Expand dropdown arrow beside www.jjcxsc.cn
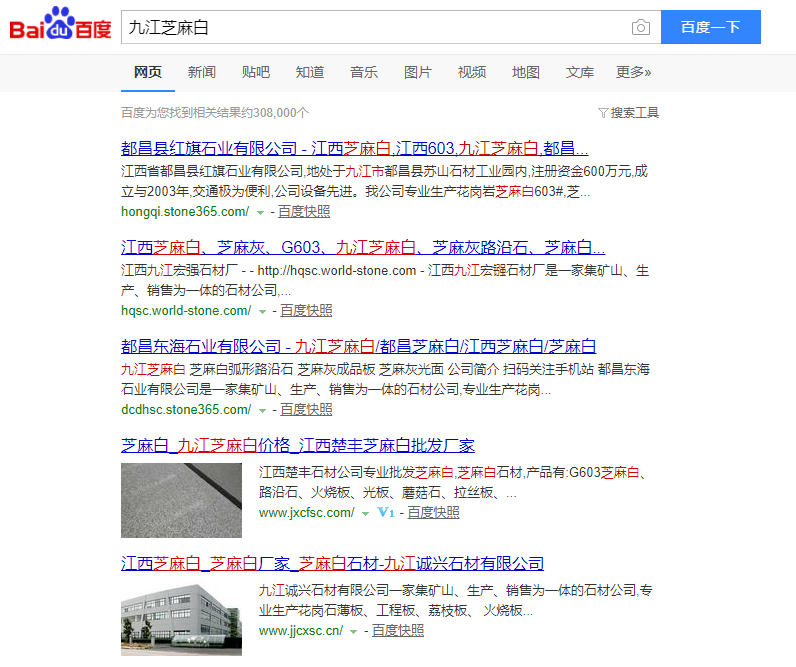Image resolution: width=796 pixels, height=667 pixels. point(354,631)
